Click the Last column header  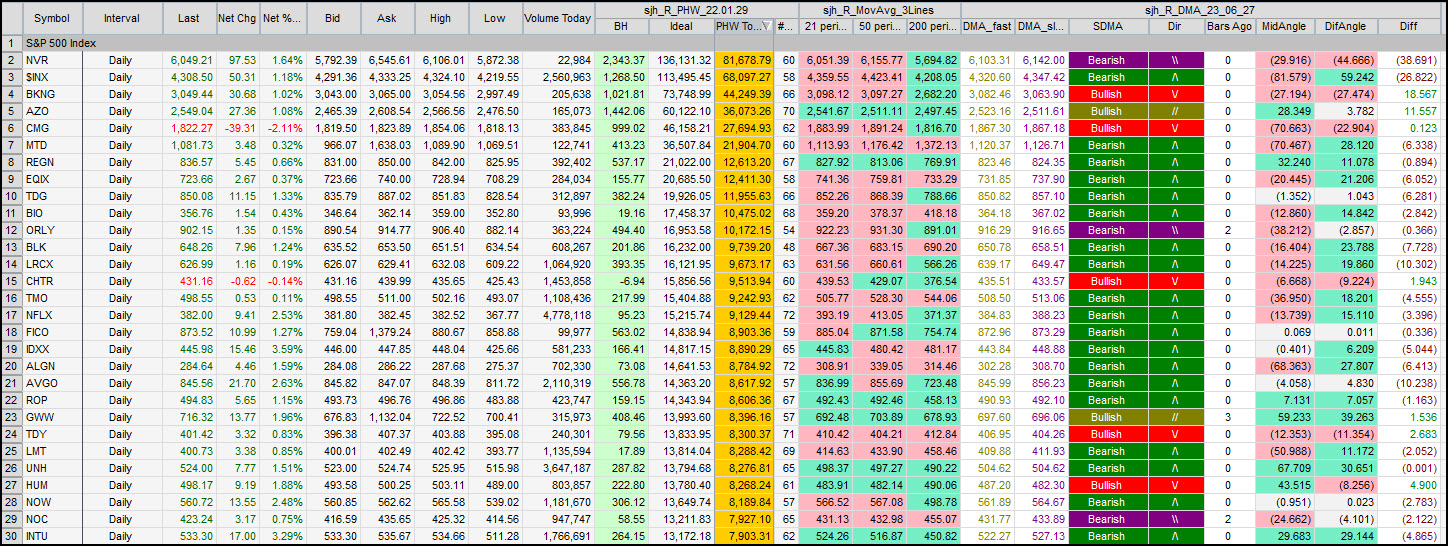click(x=188, y=18)
